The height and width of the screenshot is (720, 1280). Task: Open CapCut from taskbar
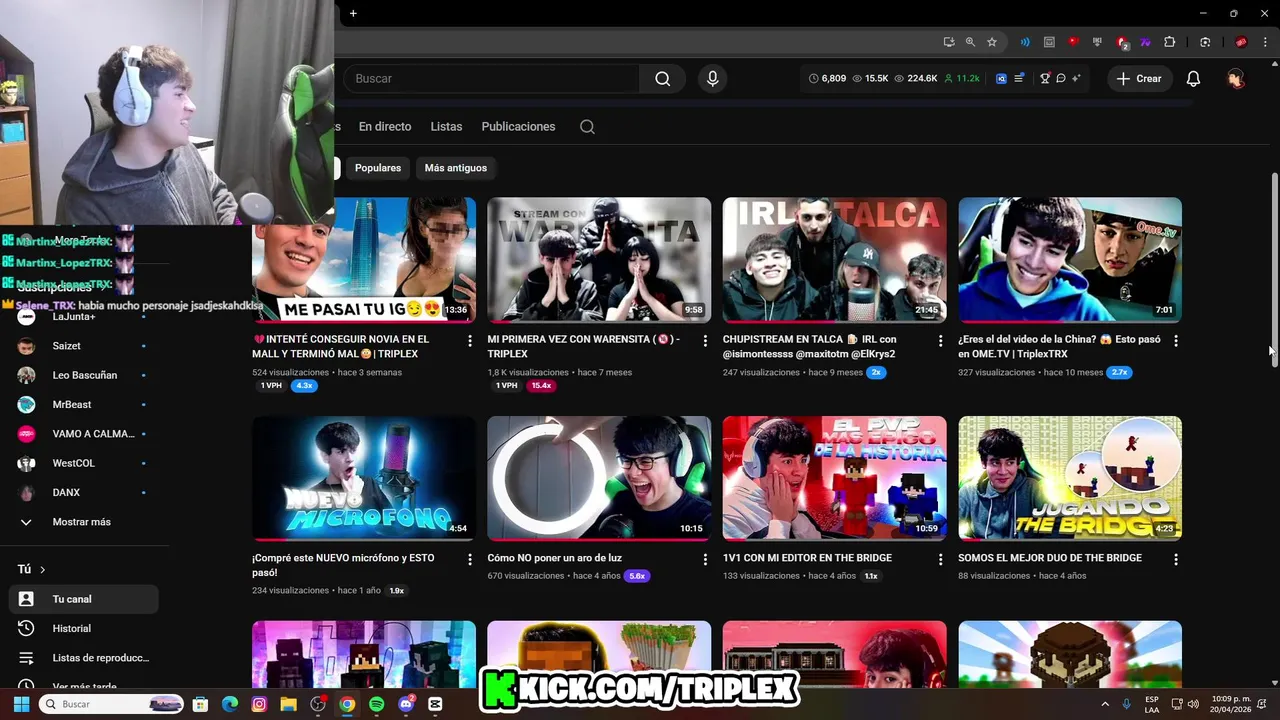click(435, 704)
